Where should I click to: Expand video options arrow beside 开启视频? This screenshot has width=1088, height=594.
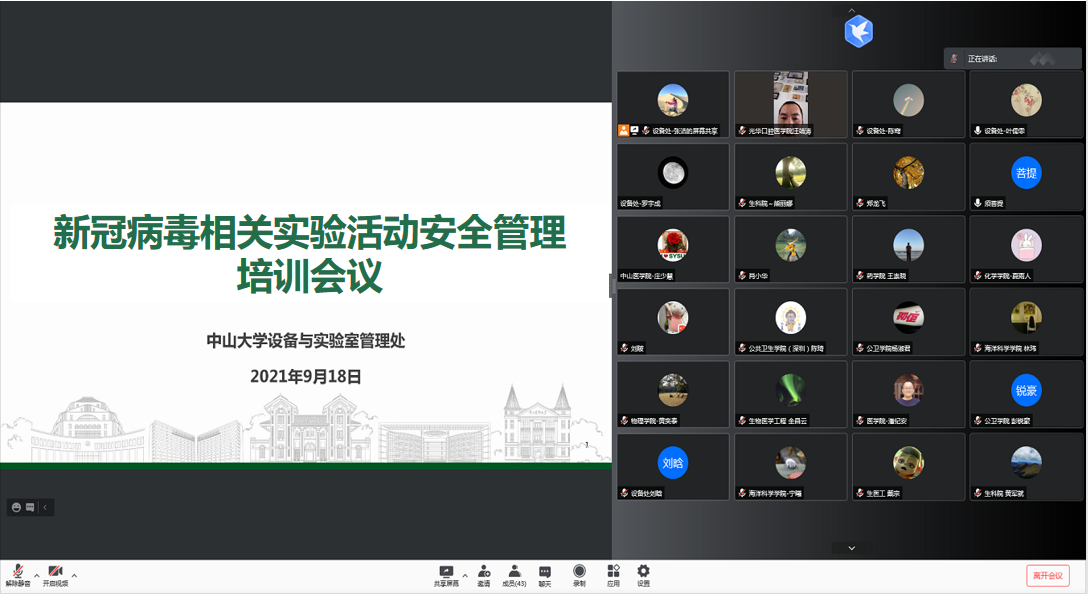[74, 575]
